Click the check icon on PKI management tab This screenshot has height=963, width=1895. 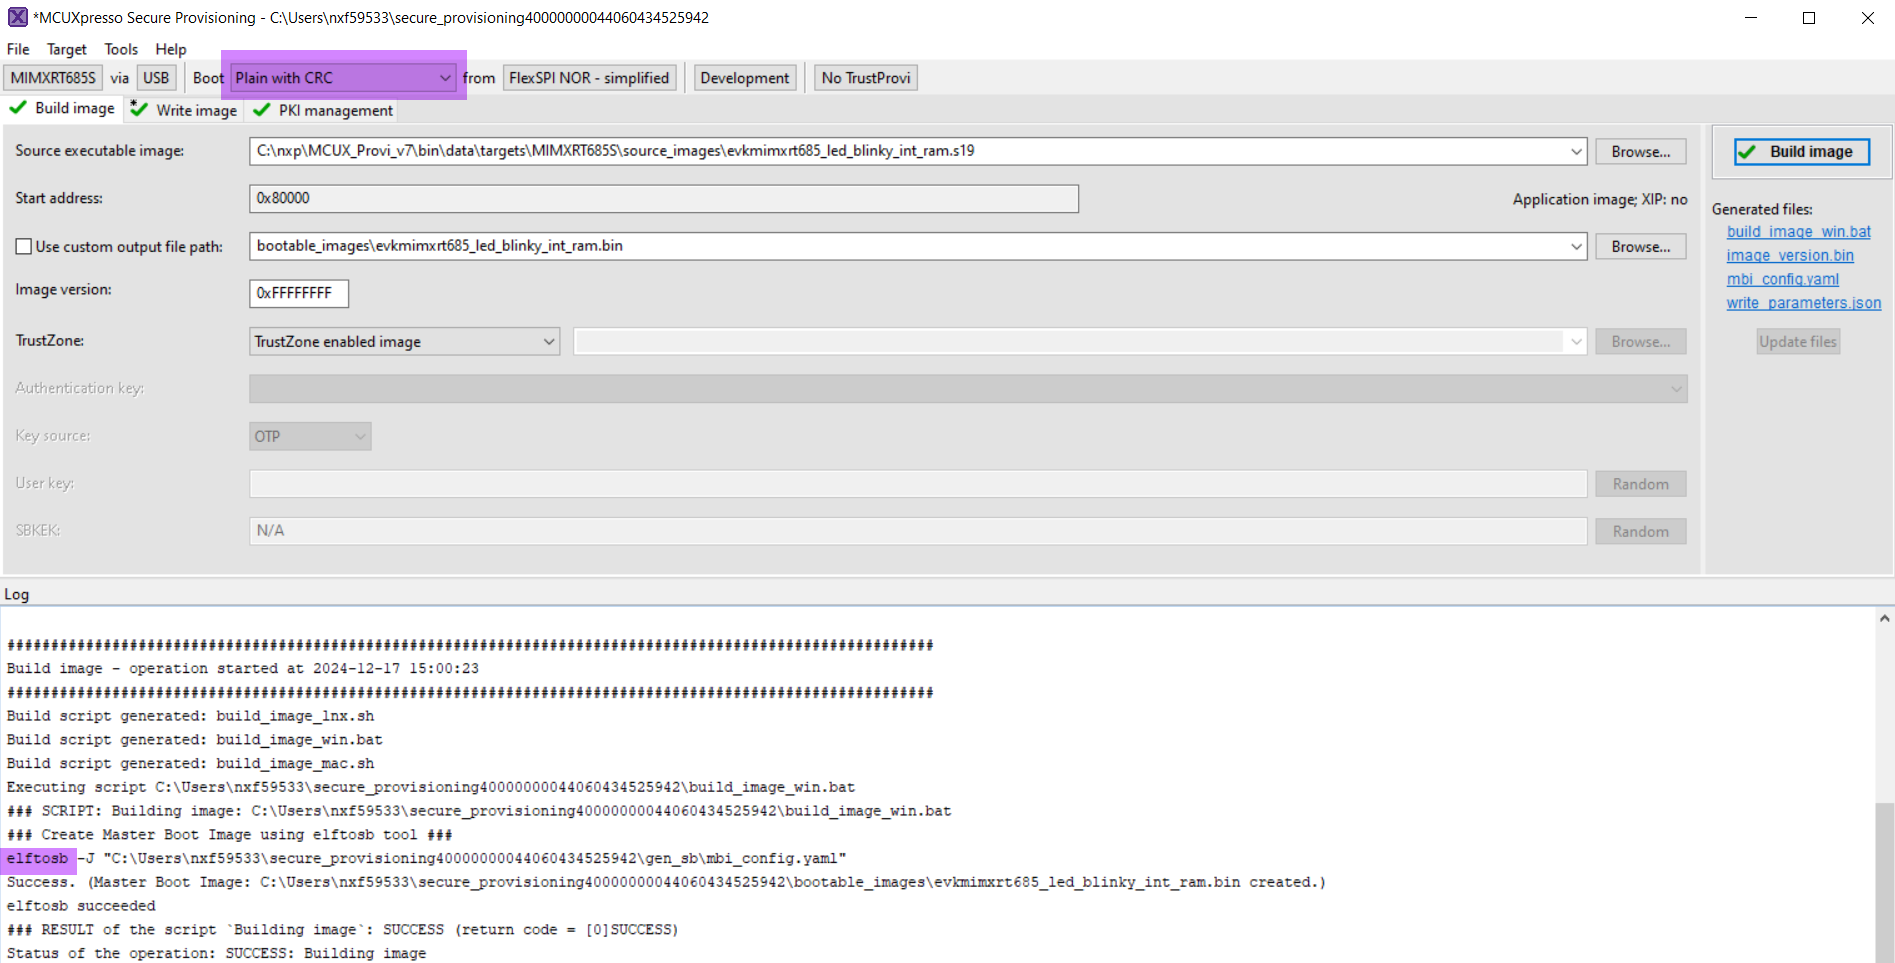pos(261,110)
